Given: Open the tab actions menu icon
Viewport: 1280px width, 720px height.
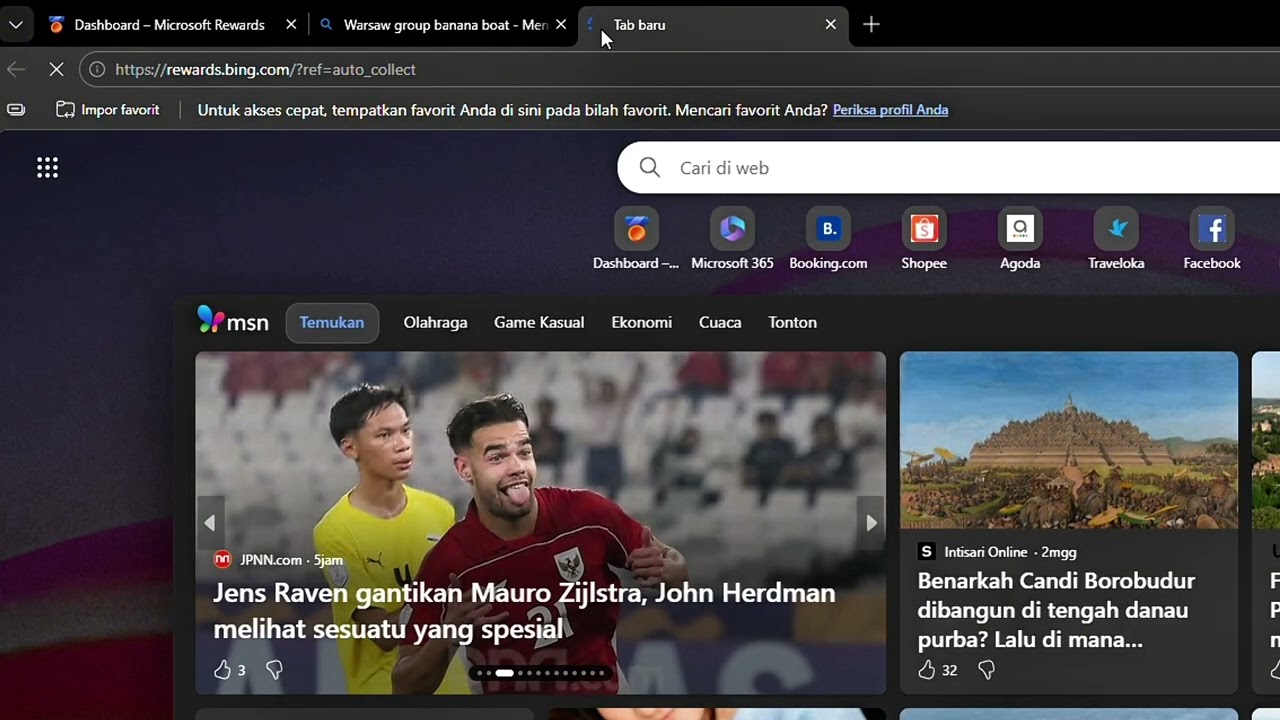Looking at the screenshot, I should pos(16,110).
